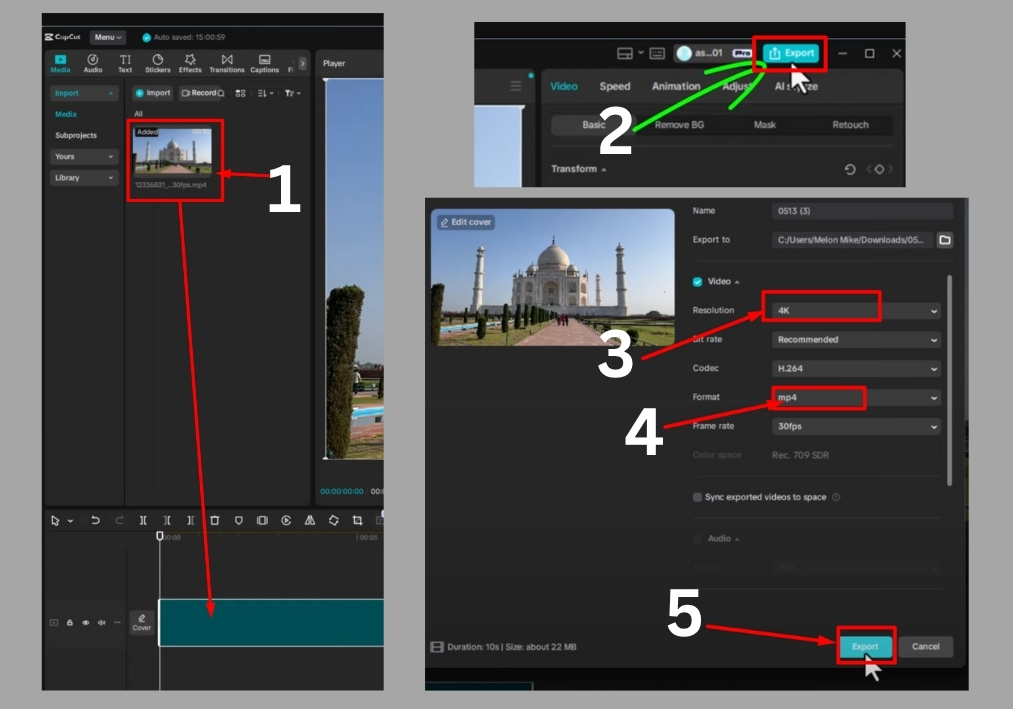This screenshot has width=1013, height=709.
Task: Rotate the clip with the rotate icon
Action: (333, 520)
